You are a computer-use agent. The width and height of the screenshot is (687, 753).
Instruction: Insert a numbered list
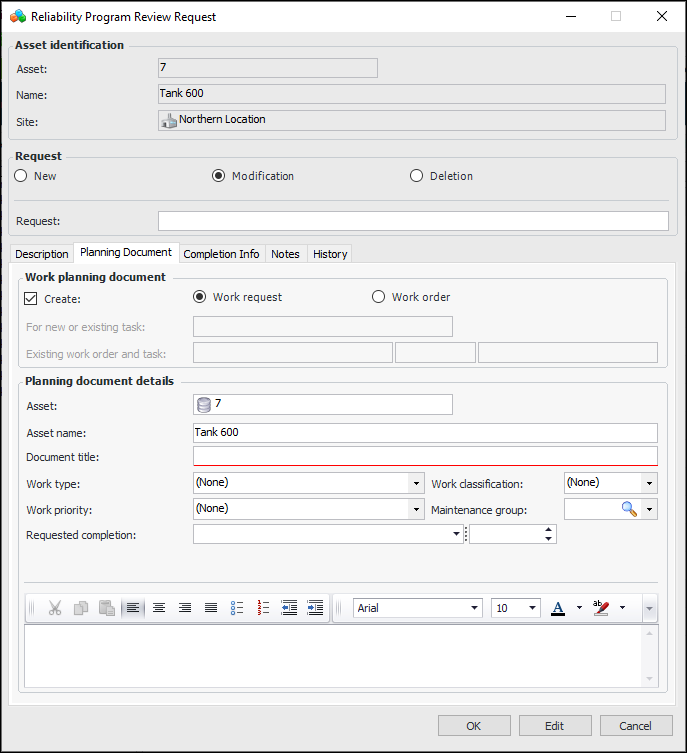click(264, 608)
